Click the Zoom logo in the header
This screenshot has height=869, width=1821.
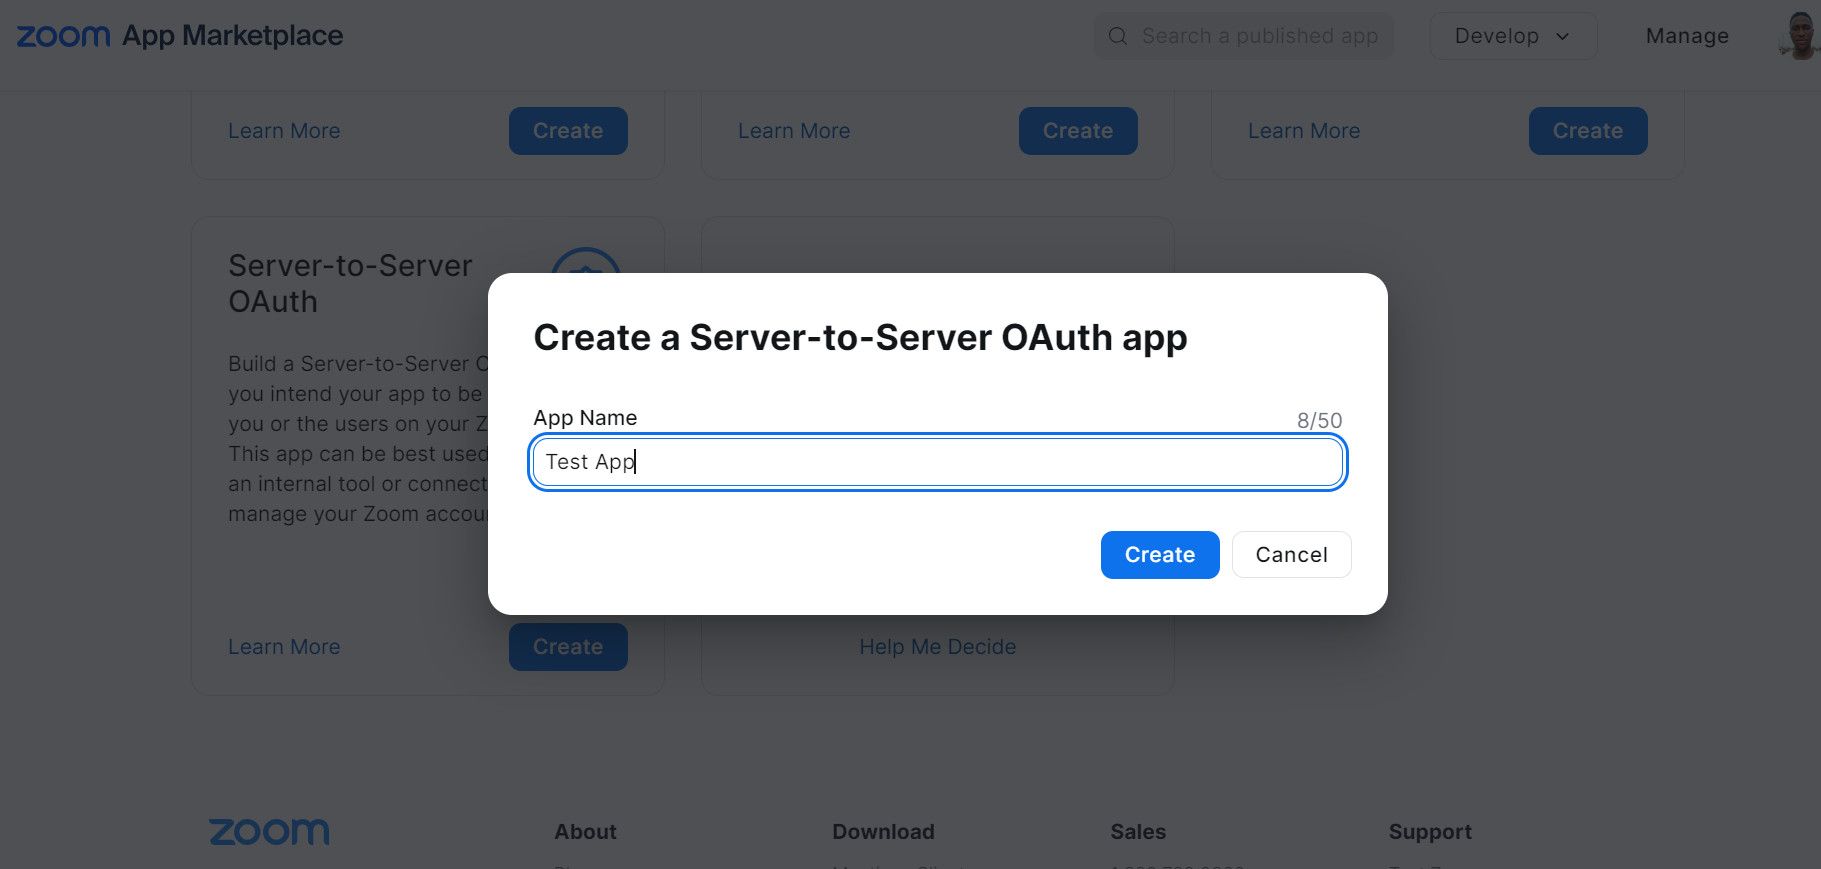point(63,36)
